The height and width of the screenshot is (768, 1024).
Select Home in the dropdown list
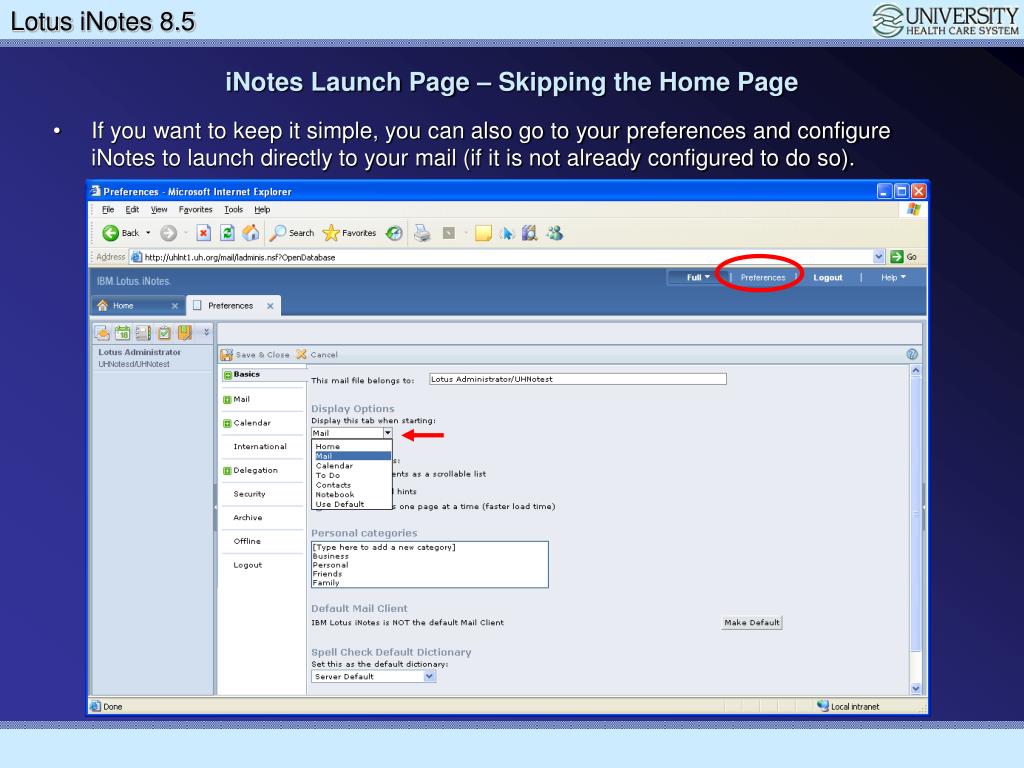(351, 447)
